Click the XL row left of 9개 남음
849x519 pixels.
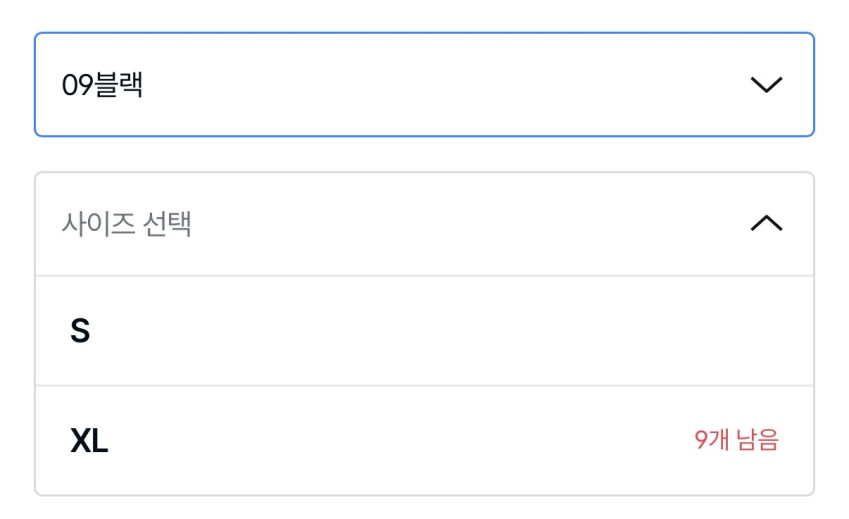pyautogui.click(x=400, y=440)
